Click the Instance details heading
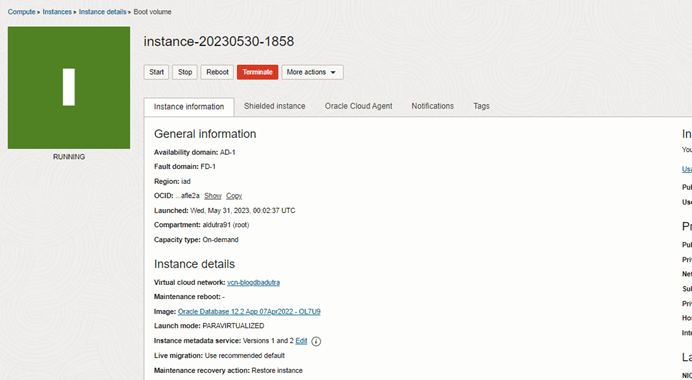 [194, 264]
